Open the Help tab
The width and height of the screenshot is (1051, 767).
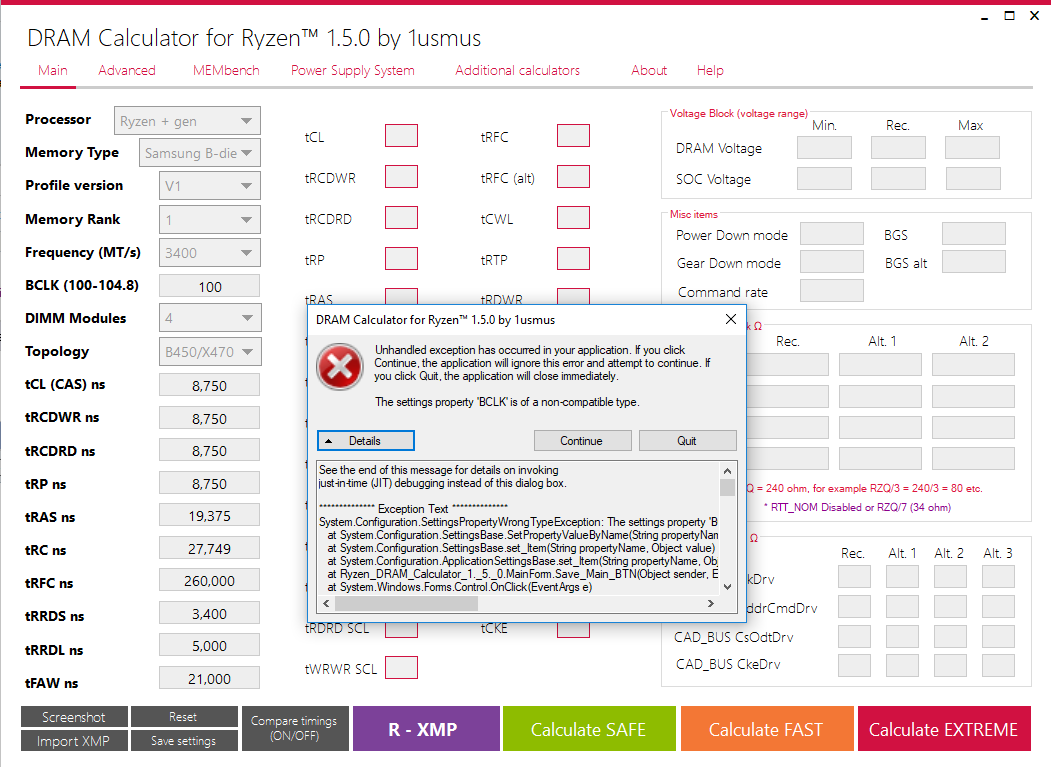(x=710, y=70)
